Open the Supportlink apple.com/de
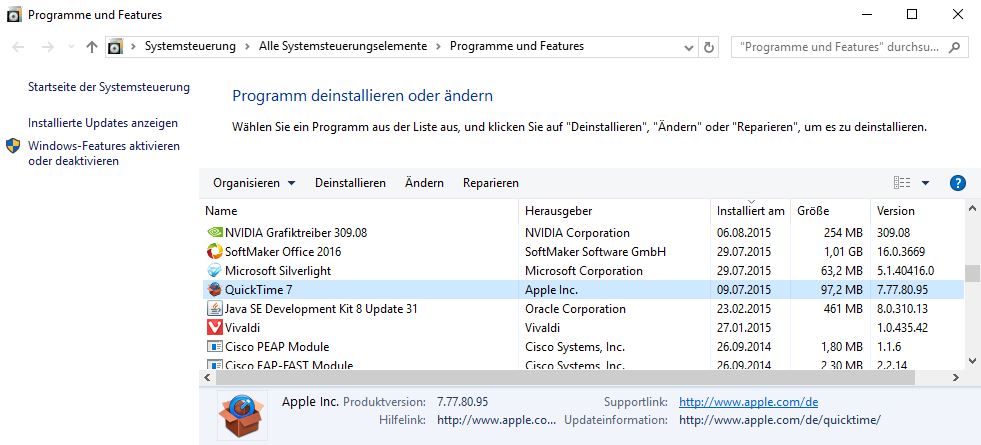Screen dimensions: 981x445 pyautogui.click(x=748, y=402)
